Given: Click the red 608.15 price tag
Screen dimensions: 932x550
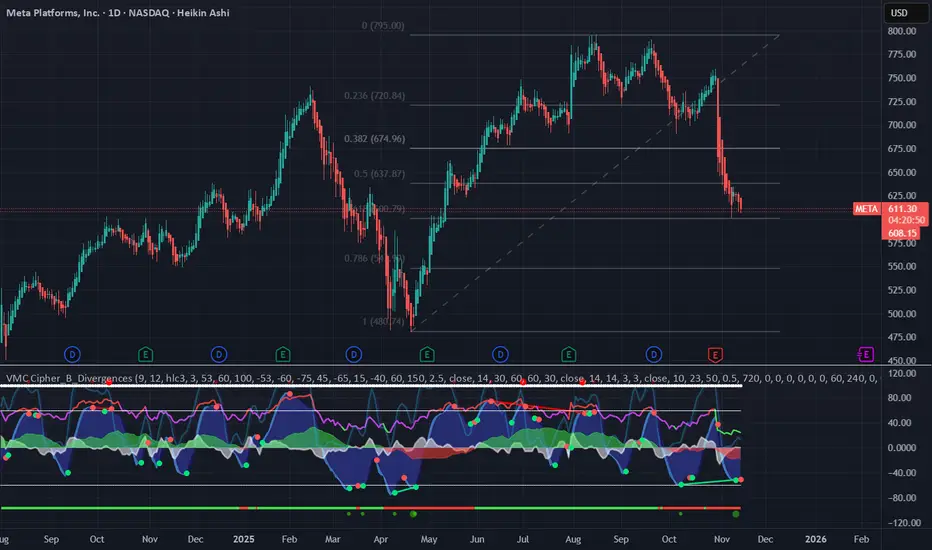Looking at the screenshot, I should click(901, 233).
